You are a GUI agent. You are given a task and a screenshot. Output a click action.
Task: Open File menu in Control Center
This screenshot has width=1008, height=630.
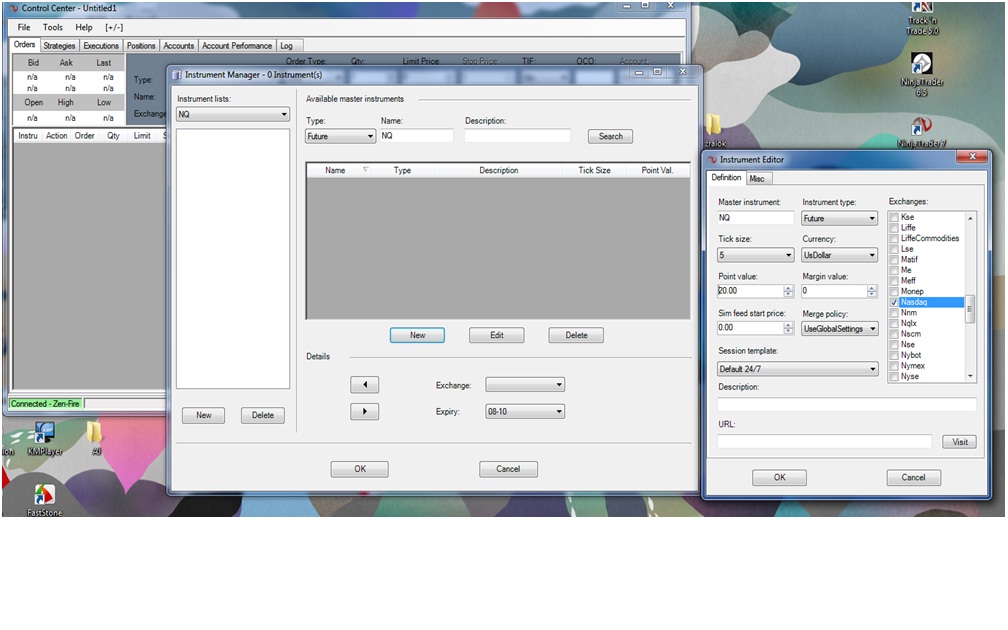coord(24,27)
